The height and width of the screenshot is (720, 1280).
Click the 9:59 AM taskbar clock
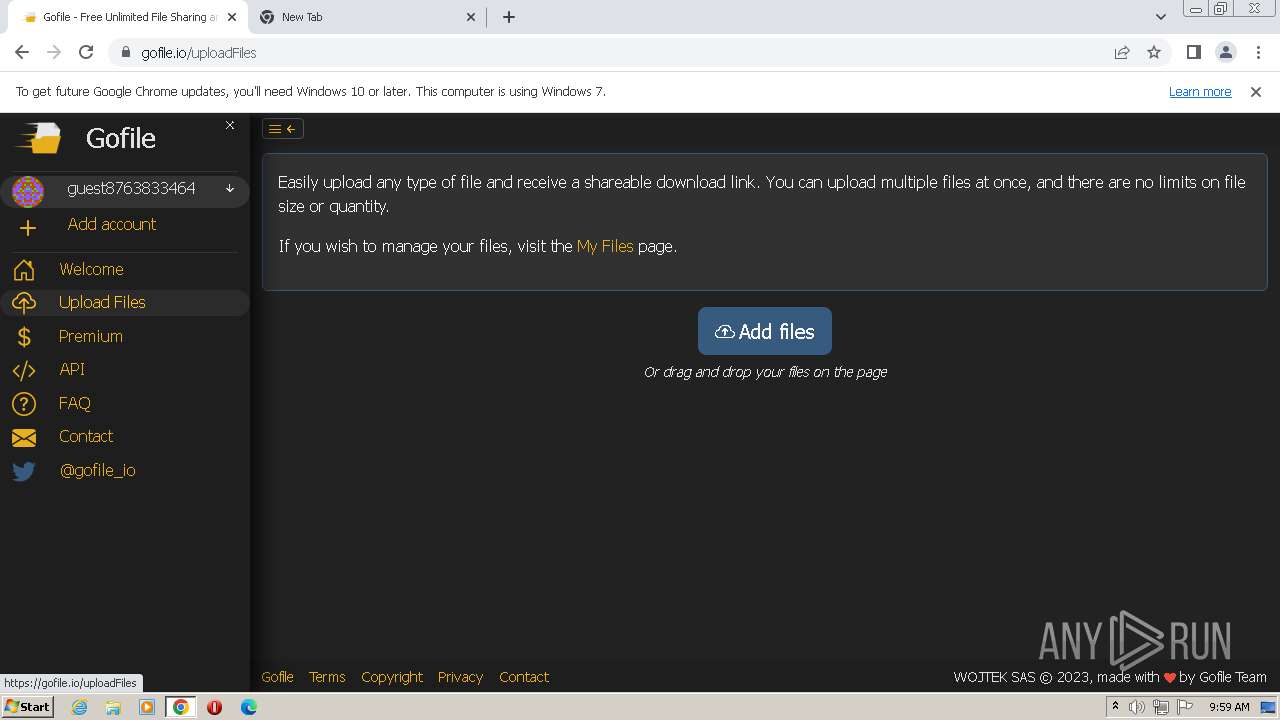pos(1229,707)
